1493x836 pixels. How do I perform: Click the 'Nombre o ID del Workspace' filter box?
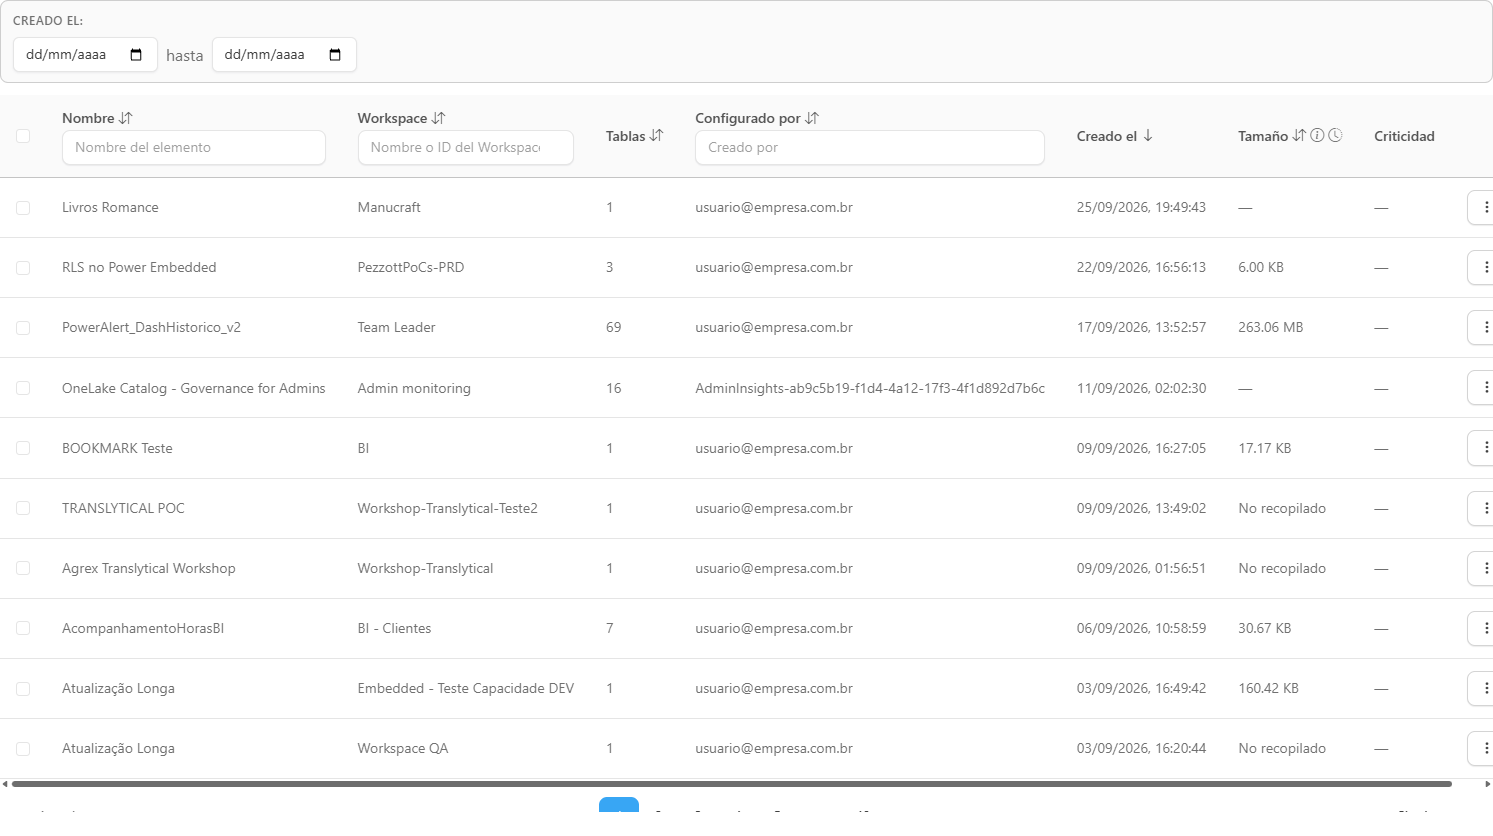[x=466, y=147]
